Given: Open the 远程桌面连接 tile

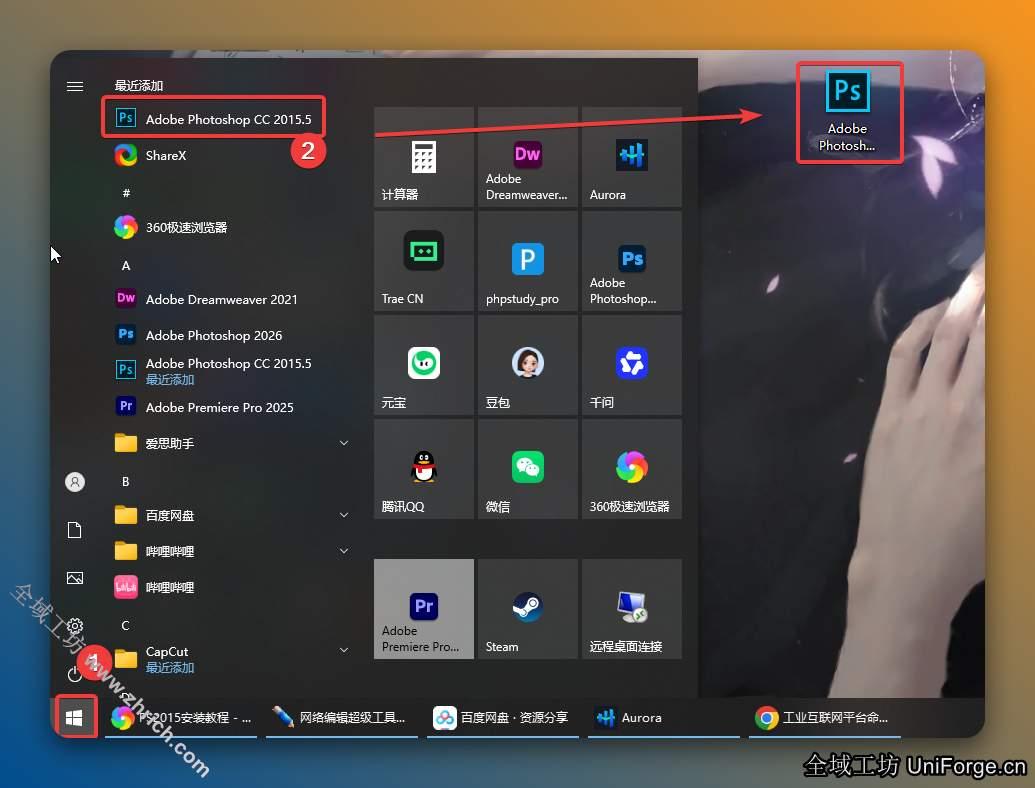Looking at the screenshot, I should pos(632,608).
